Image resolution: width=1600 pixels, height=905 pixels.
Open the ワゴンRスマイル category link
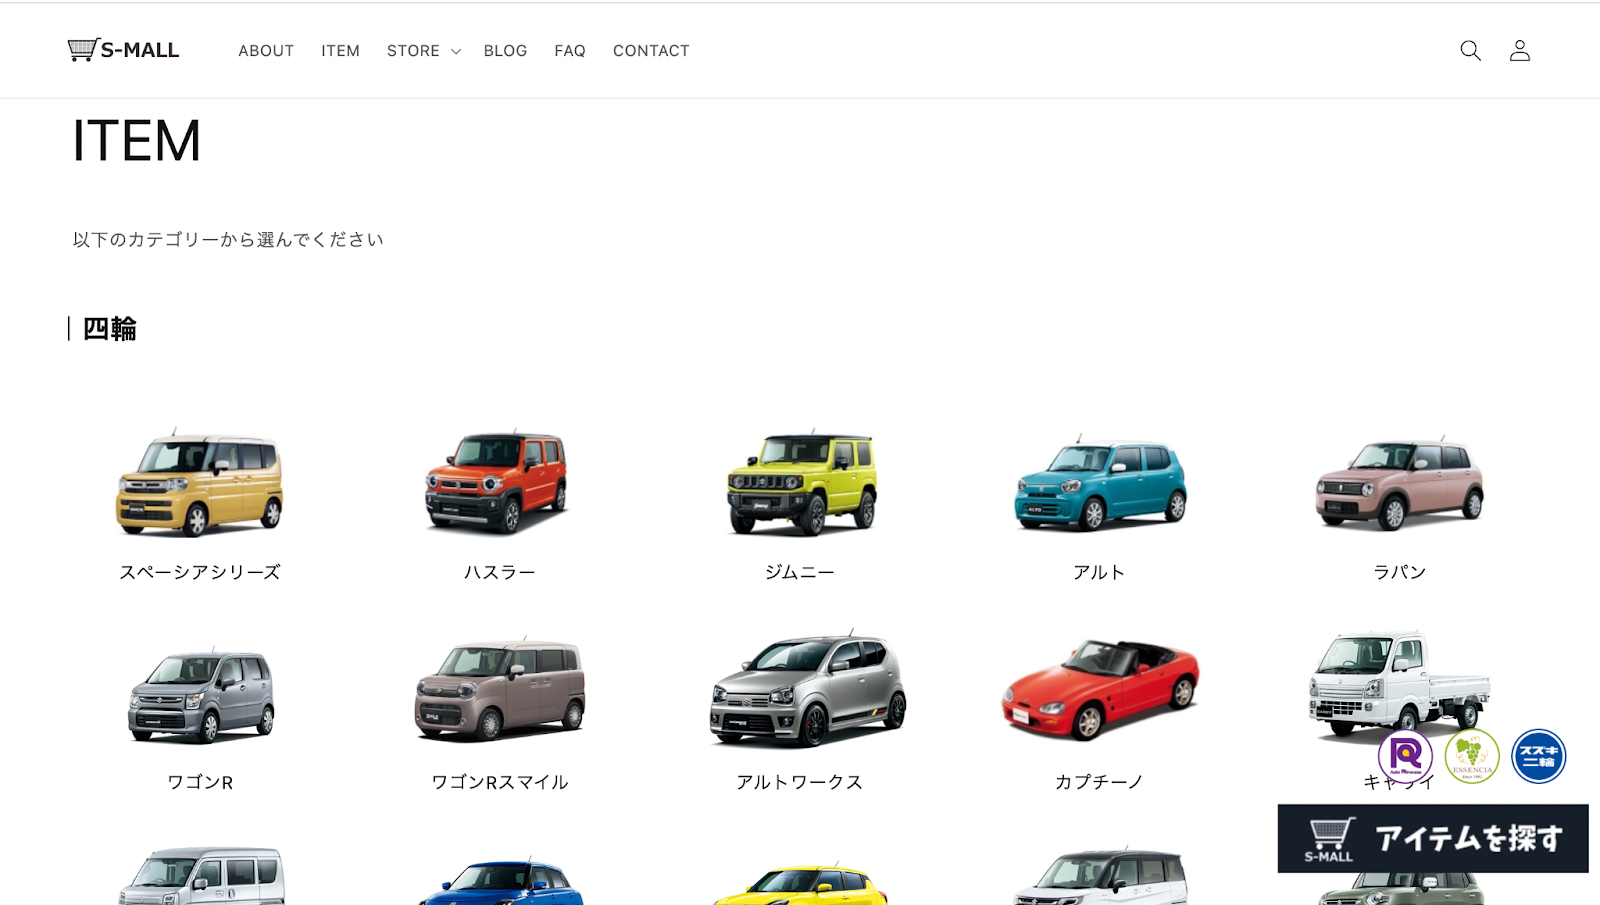coord(500,782)
